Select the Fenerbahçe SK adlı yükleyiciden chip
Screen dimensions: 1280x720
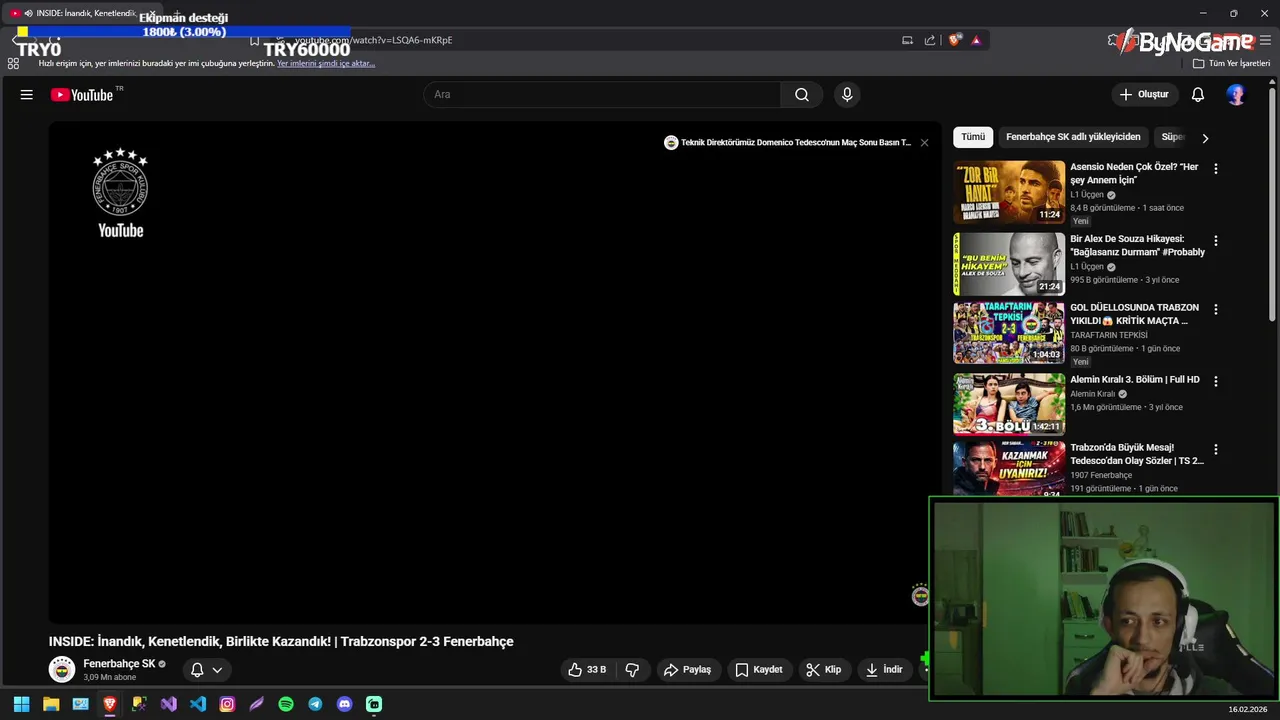coord(1073,137)
